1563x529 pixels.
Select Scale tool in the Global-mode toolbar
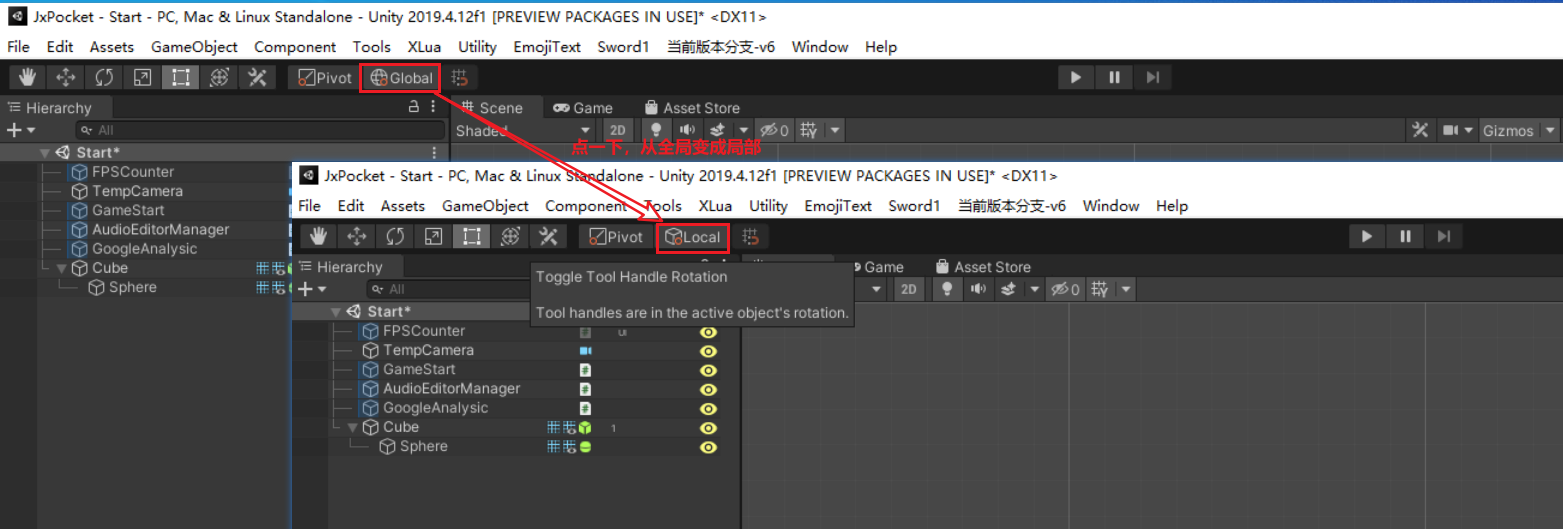coord(142,78)
